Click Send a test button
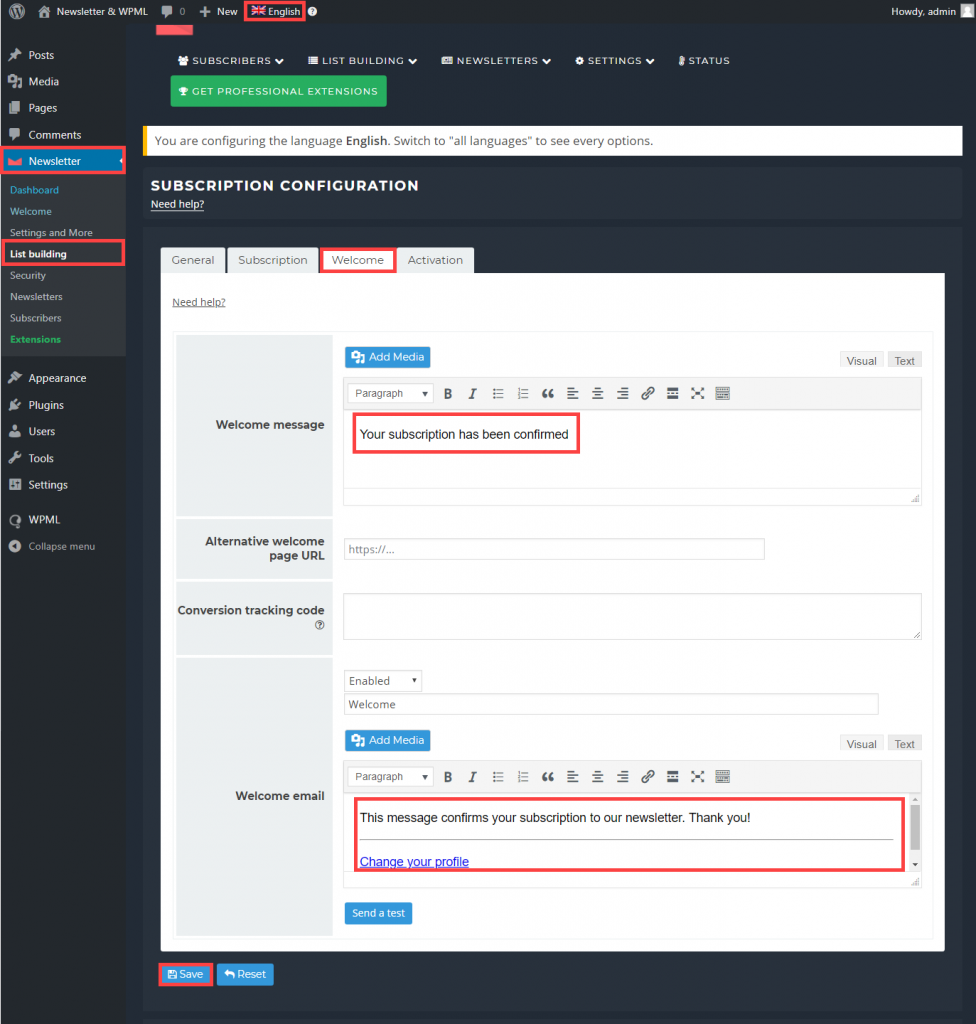The height and width of the screenshot is (1024, 976). (378, 913)
